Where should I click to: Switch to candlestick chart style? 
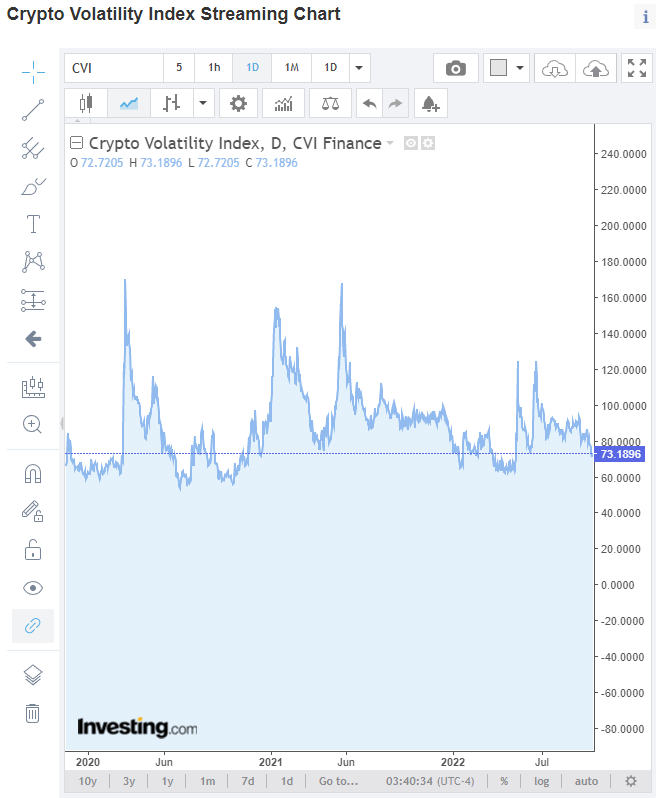pos(86,103)
